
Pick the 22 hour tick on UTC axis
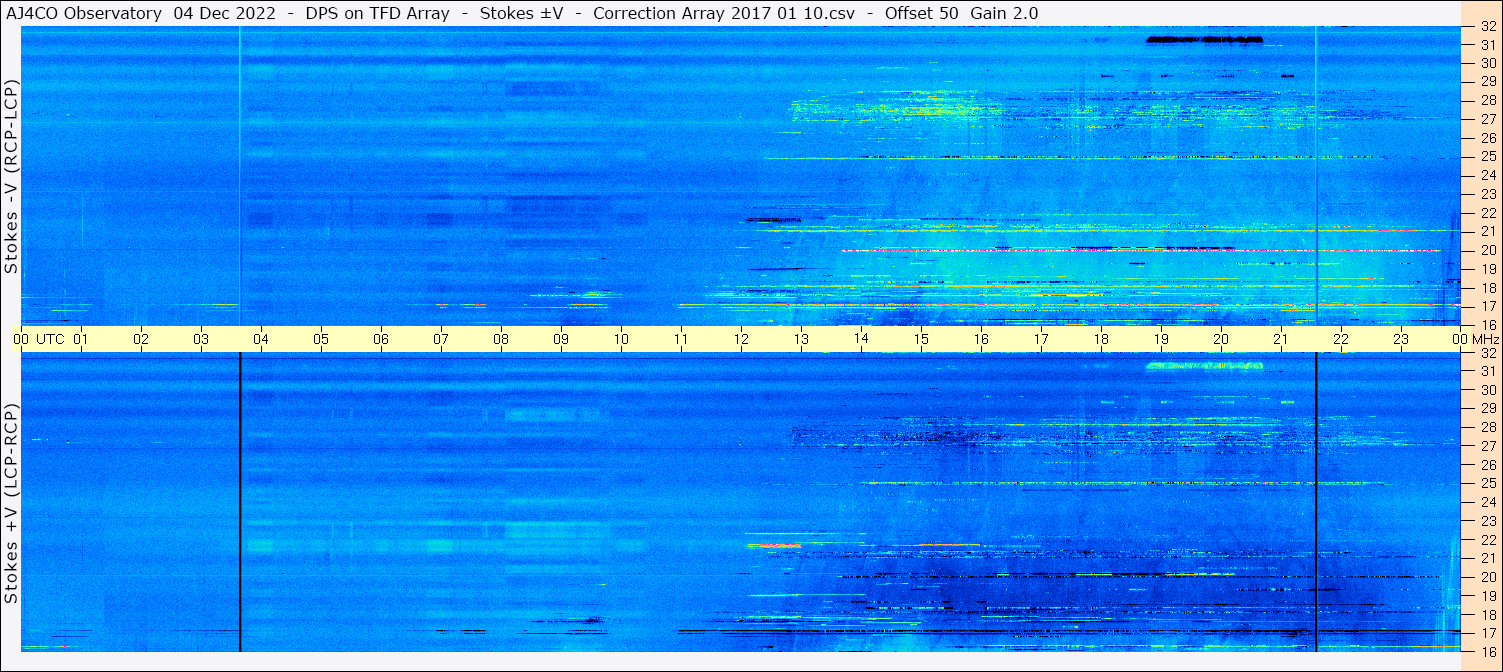pyautogui.click(x=1341, y=339)
